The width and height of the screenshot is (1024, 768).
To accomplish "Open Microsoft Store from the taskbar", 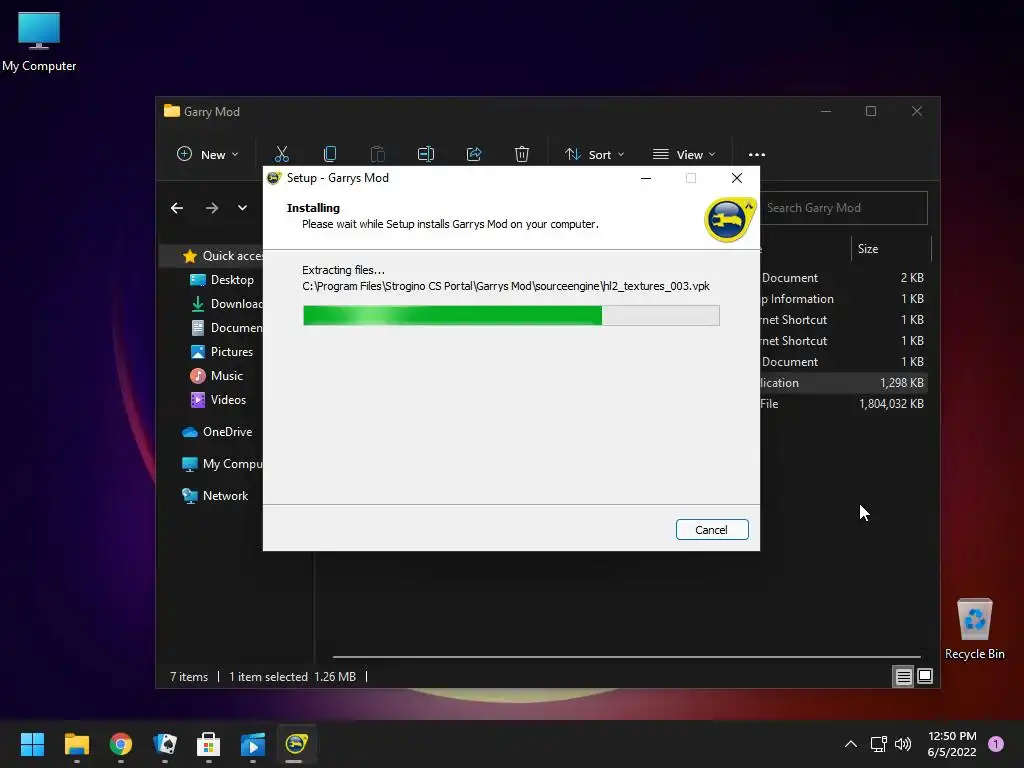I will click(208, 744).
